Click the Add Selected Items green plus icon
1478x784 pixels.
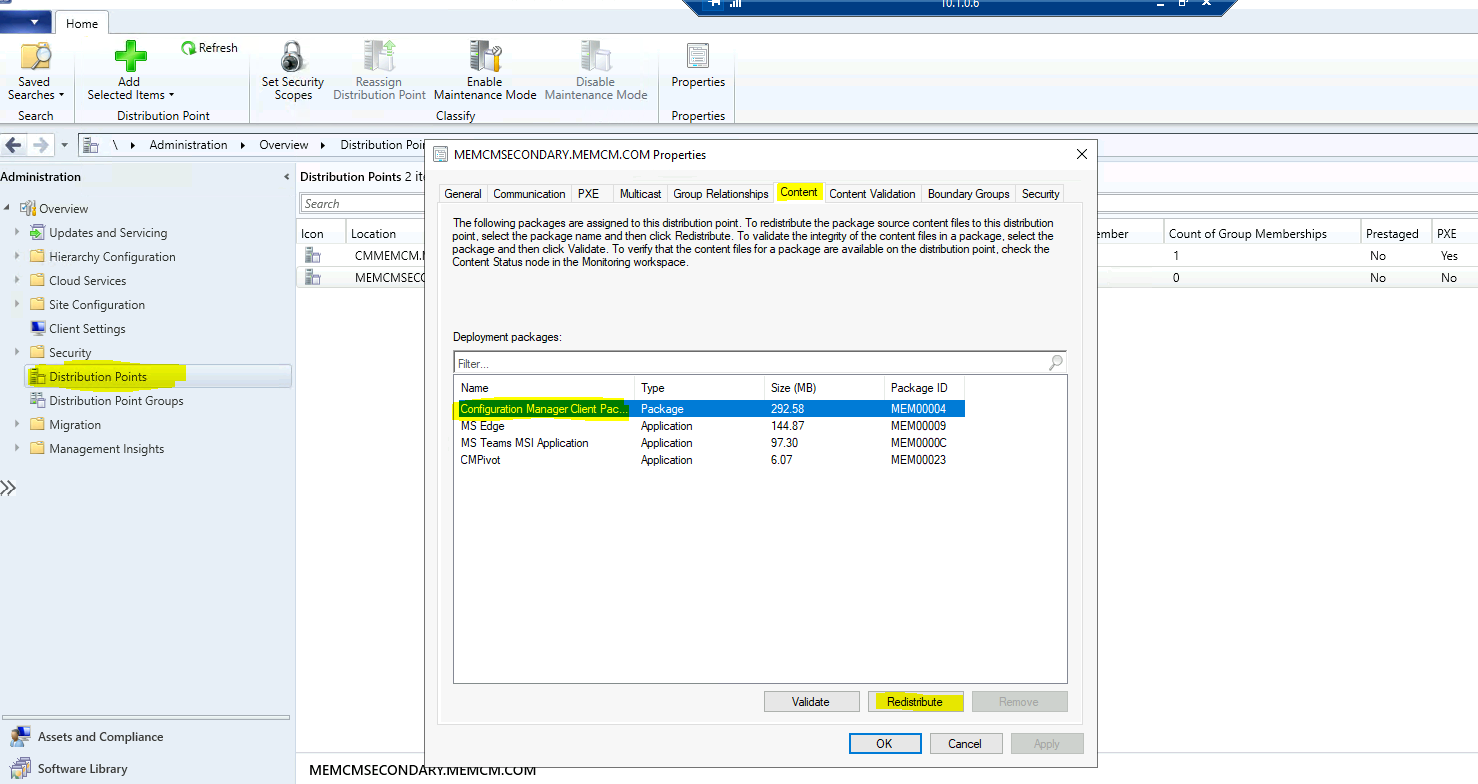coord(130,57)
